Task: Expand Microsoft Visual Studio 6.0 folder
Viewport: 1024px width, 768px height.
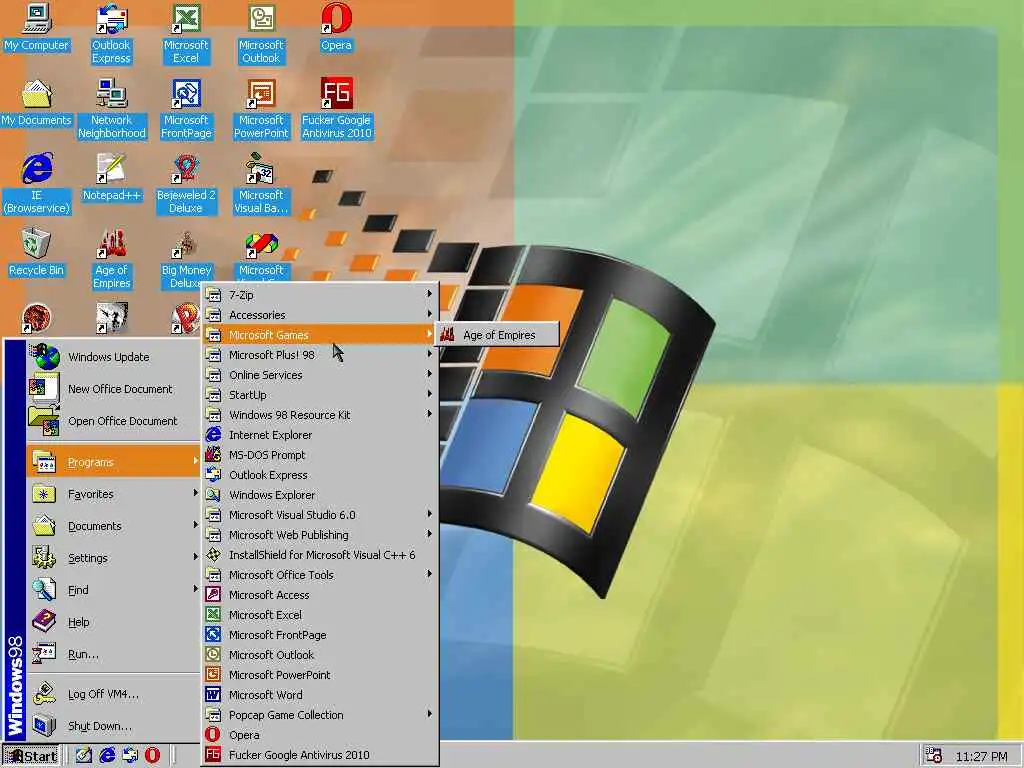Action: coord(320,515)
